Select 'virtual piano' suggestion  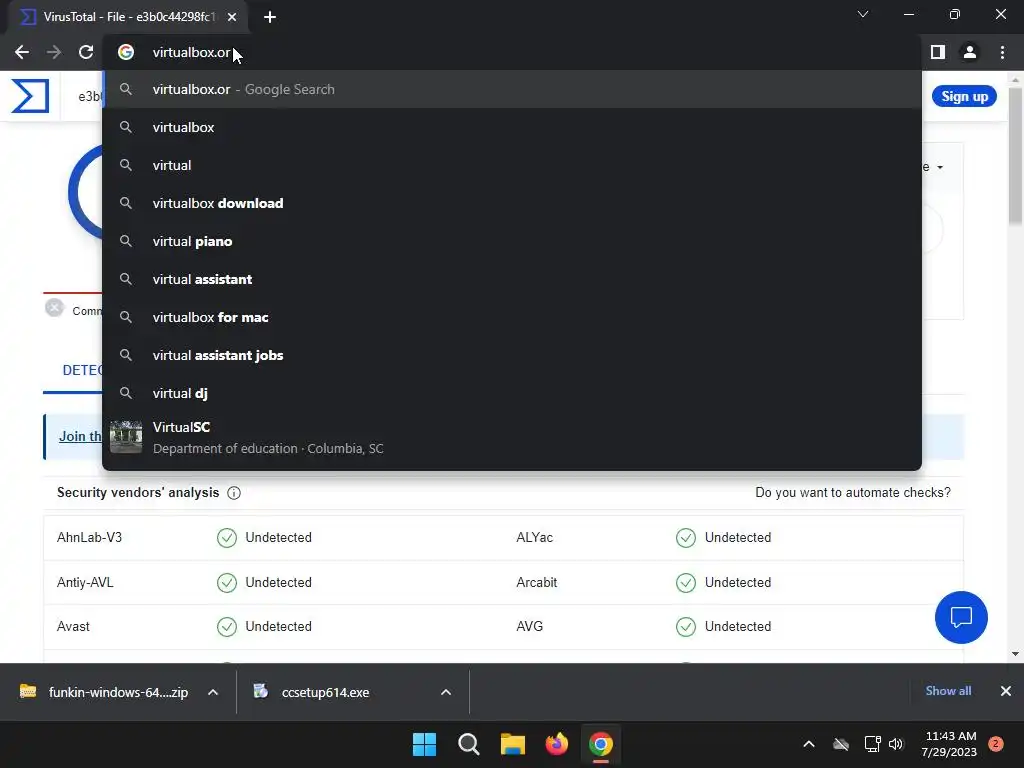click(512, 241)
